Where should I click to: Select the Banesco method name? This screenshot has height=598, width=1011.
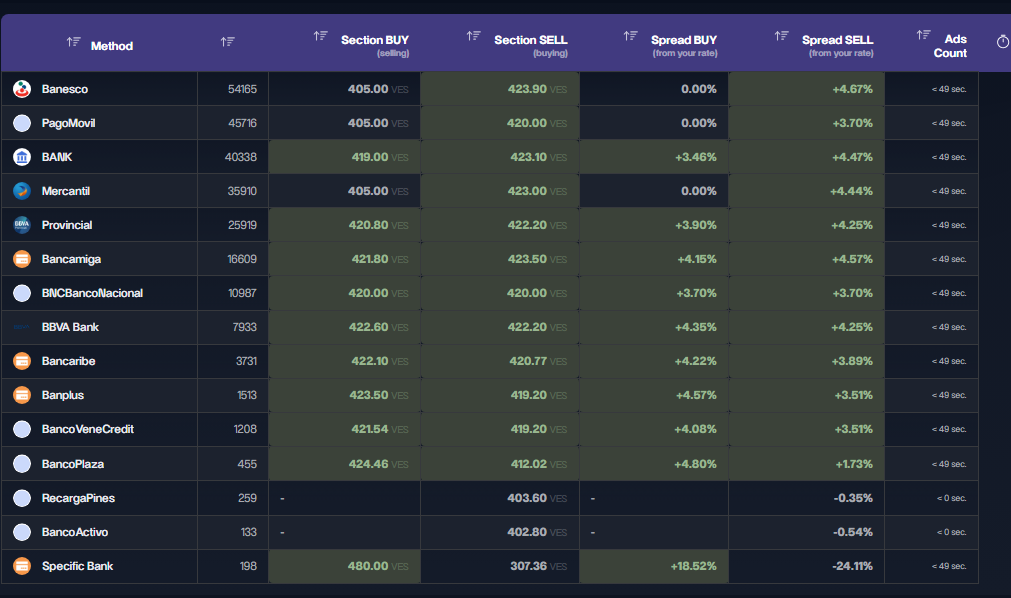coord(64,89)
